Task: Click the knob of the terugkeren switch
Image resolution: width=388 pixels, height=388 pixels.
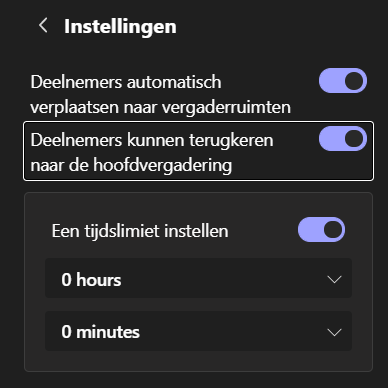Action: [x=354, y=139]
